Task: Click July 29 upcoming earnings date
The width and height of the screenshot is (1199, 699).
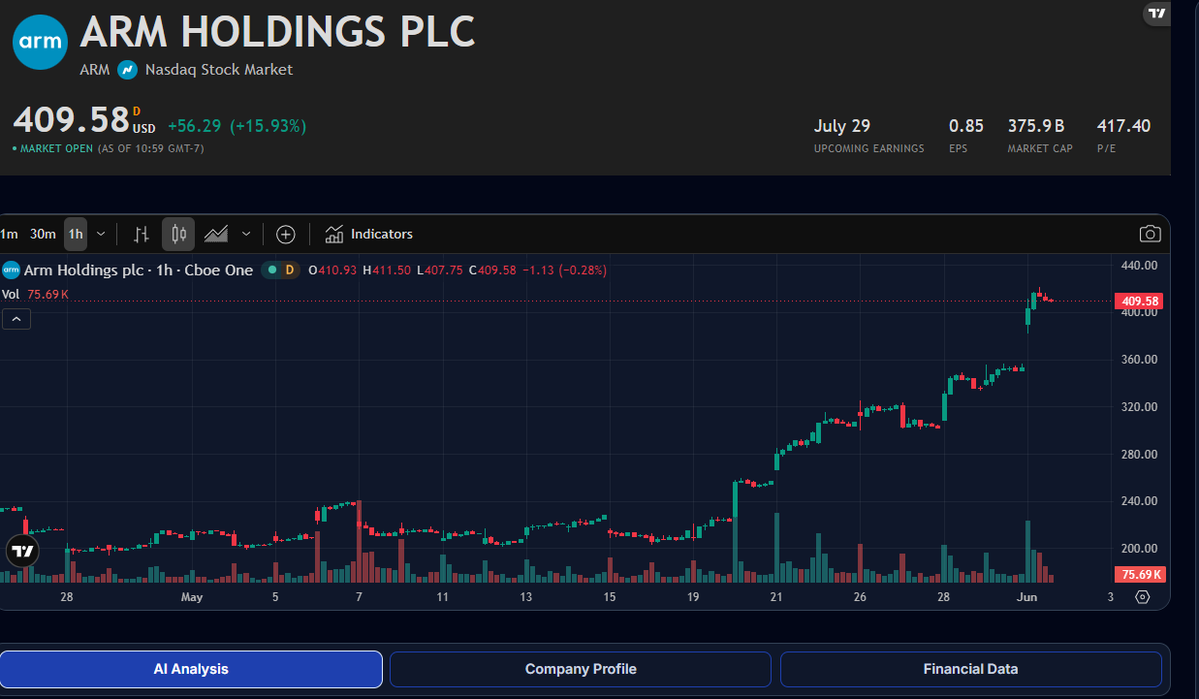Action: [x=842, y=126]
